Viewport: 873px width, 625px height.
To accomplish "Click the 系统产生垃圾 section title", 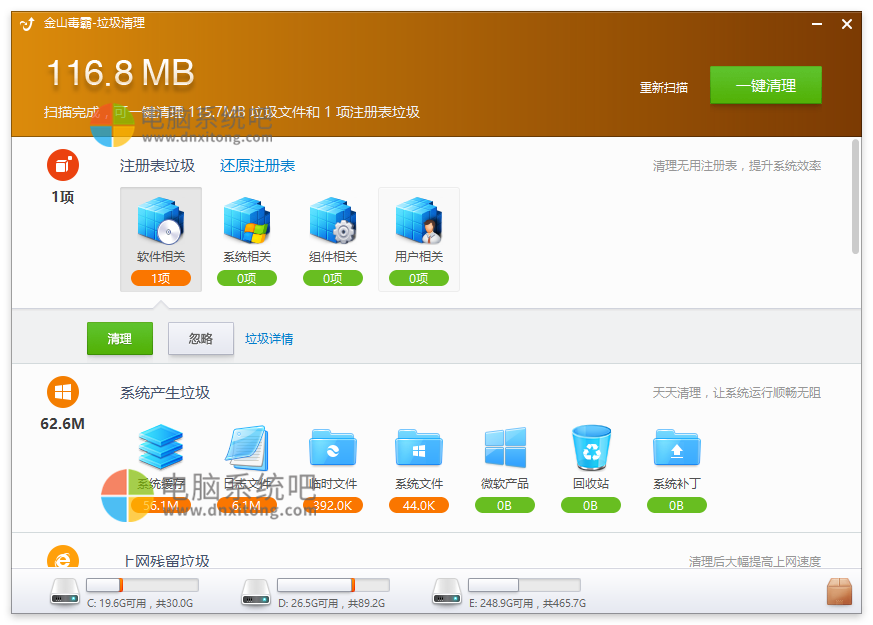I will pyautogui.click(x=165, y=392).
